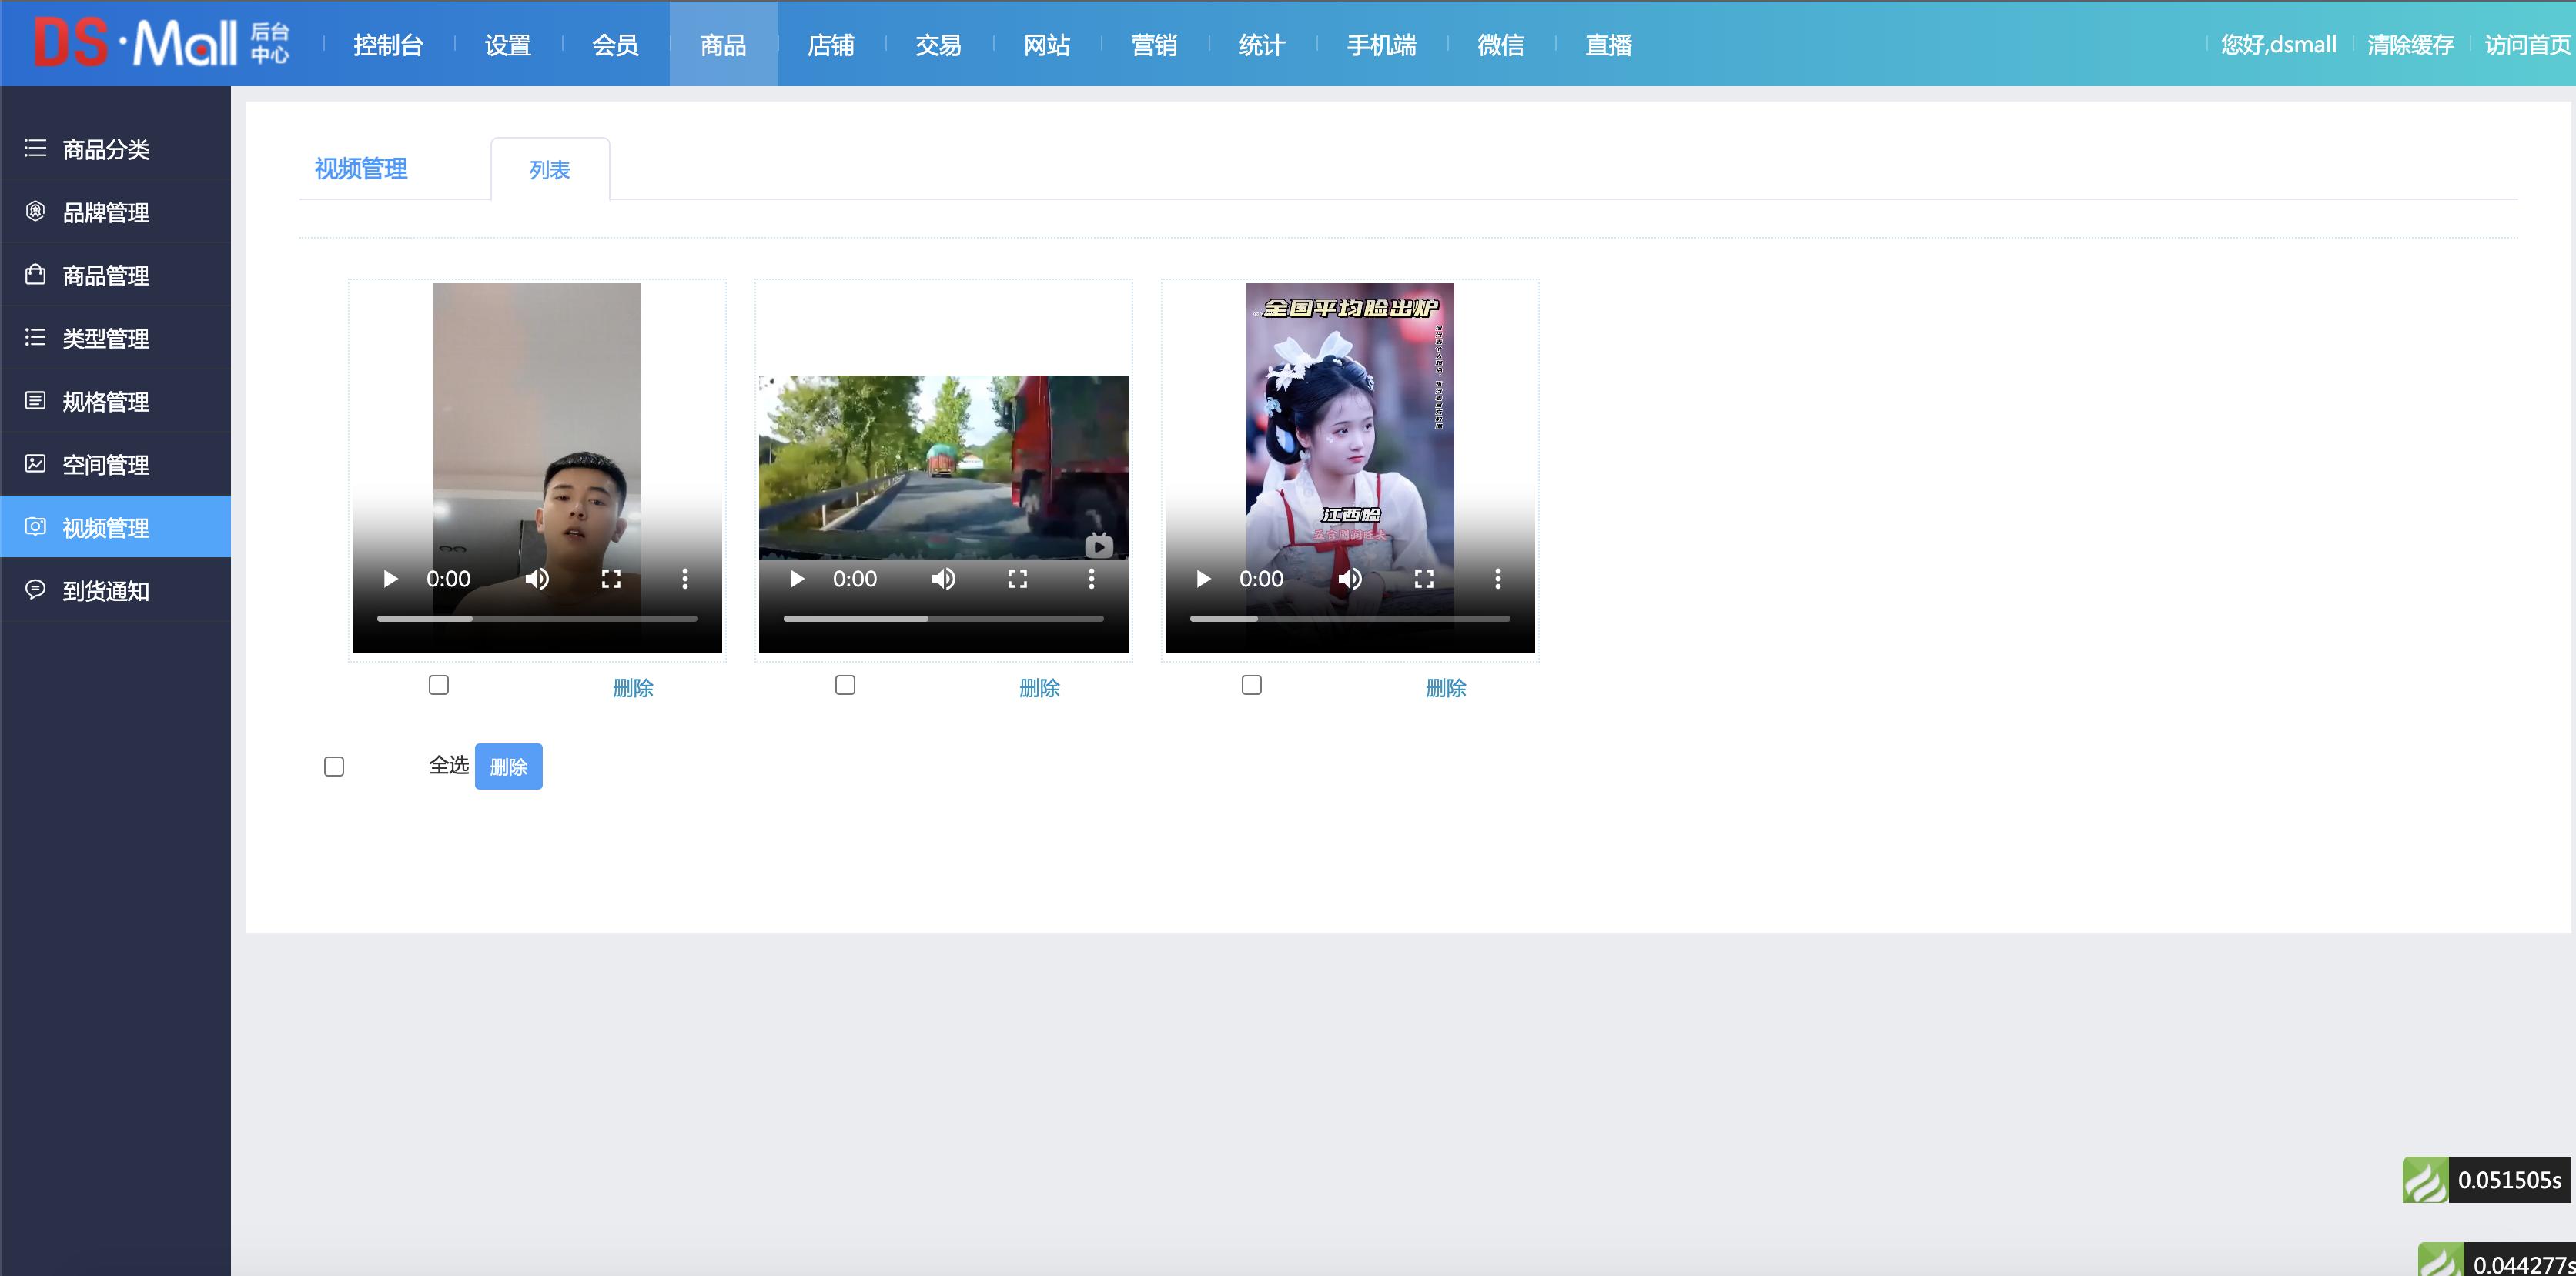The height and width of the screenshot is (1276, 2576).
Task: Open 空间管理 via its sidebar icon
Action: (35, 464)
